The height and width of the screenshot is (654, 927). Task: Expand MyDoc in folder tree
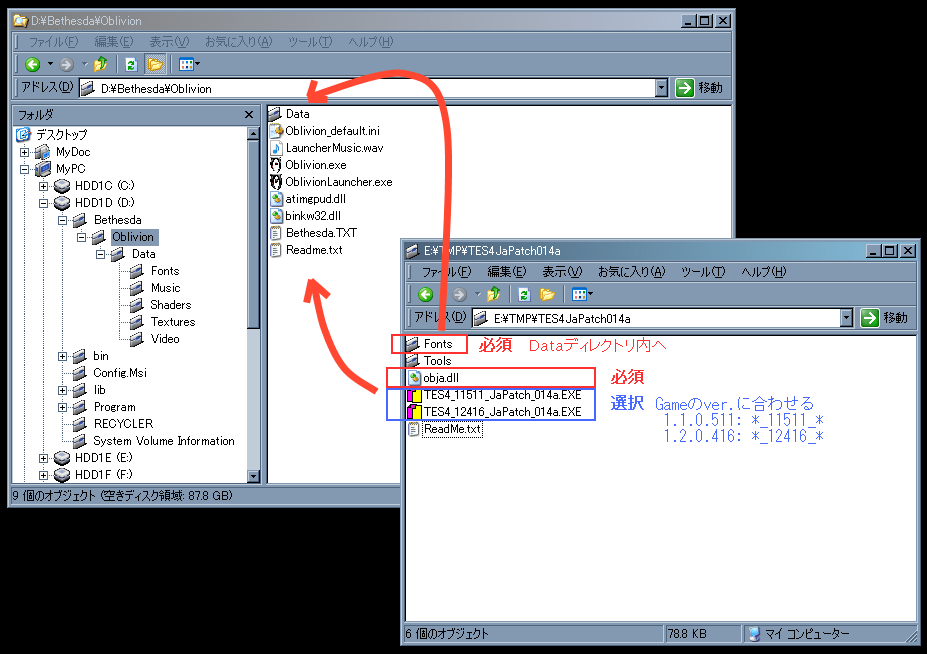(x=24, y=152)
